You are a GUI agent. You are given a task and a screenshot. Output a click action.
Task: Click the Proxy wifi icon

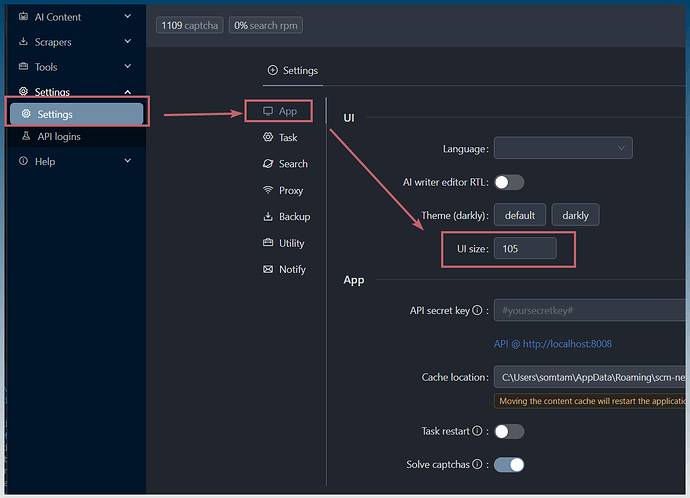coord(268,190)
